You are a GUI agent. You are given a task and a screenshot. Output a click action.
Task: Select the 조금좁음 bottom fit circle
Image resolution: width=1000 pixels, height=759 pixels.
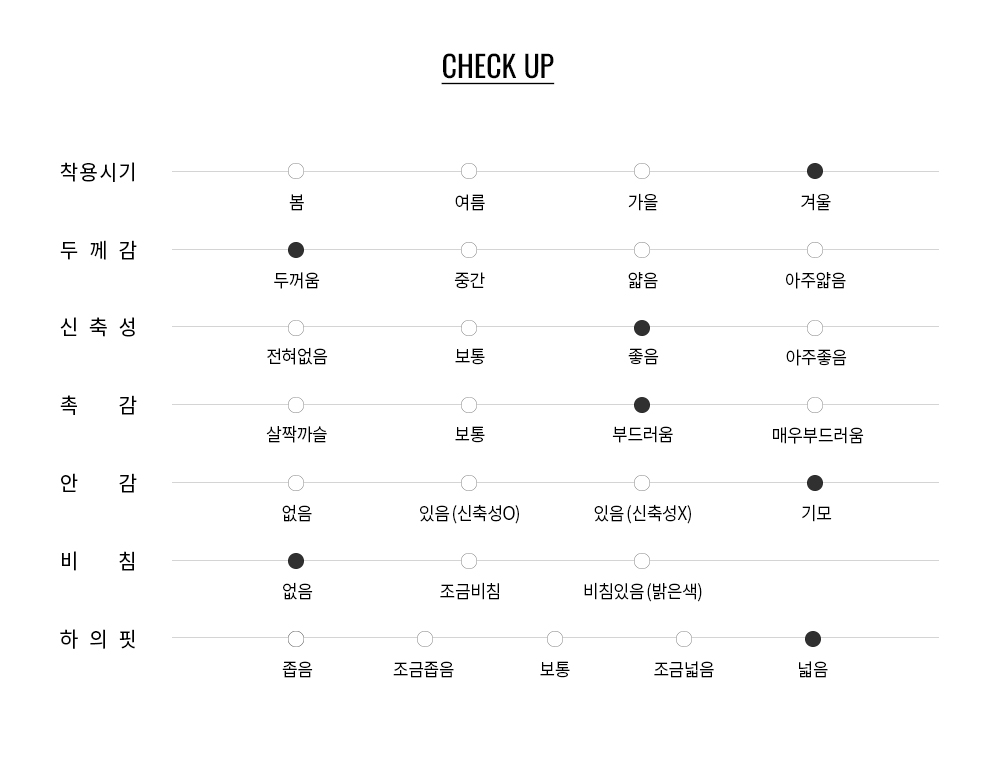425,639
